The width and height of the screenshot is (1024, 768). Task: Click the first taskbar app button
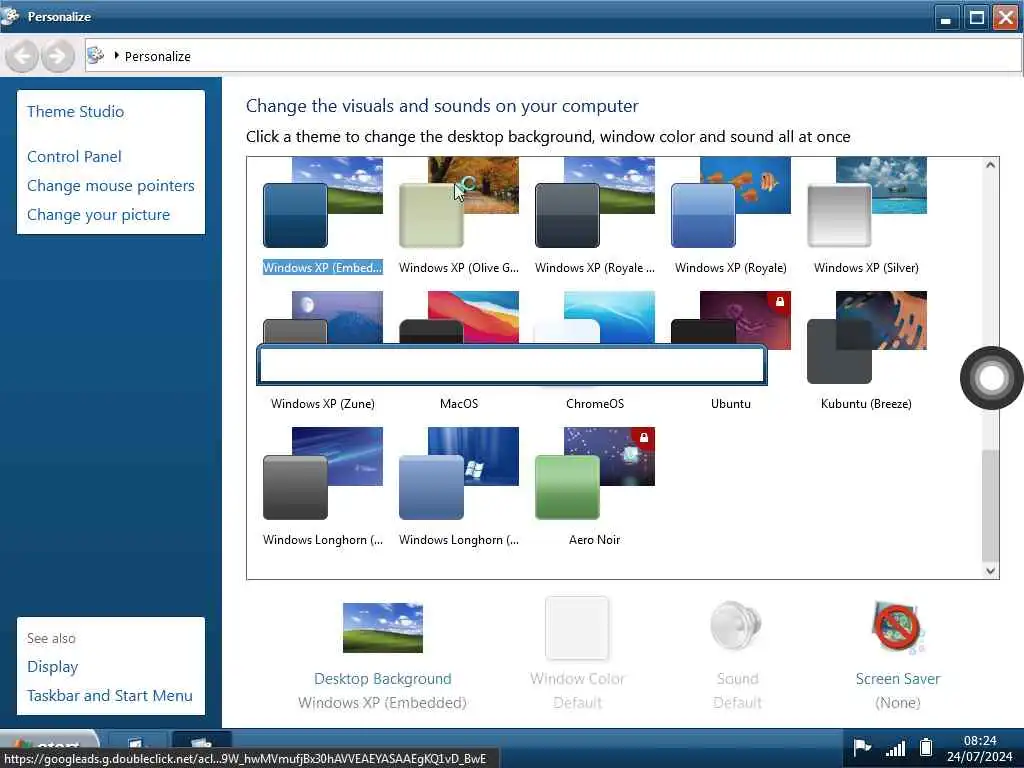pos(136,740)
